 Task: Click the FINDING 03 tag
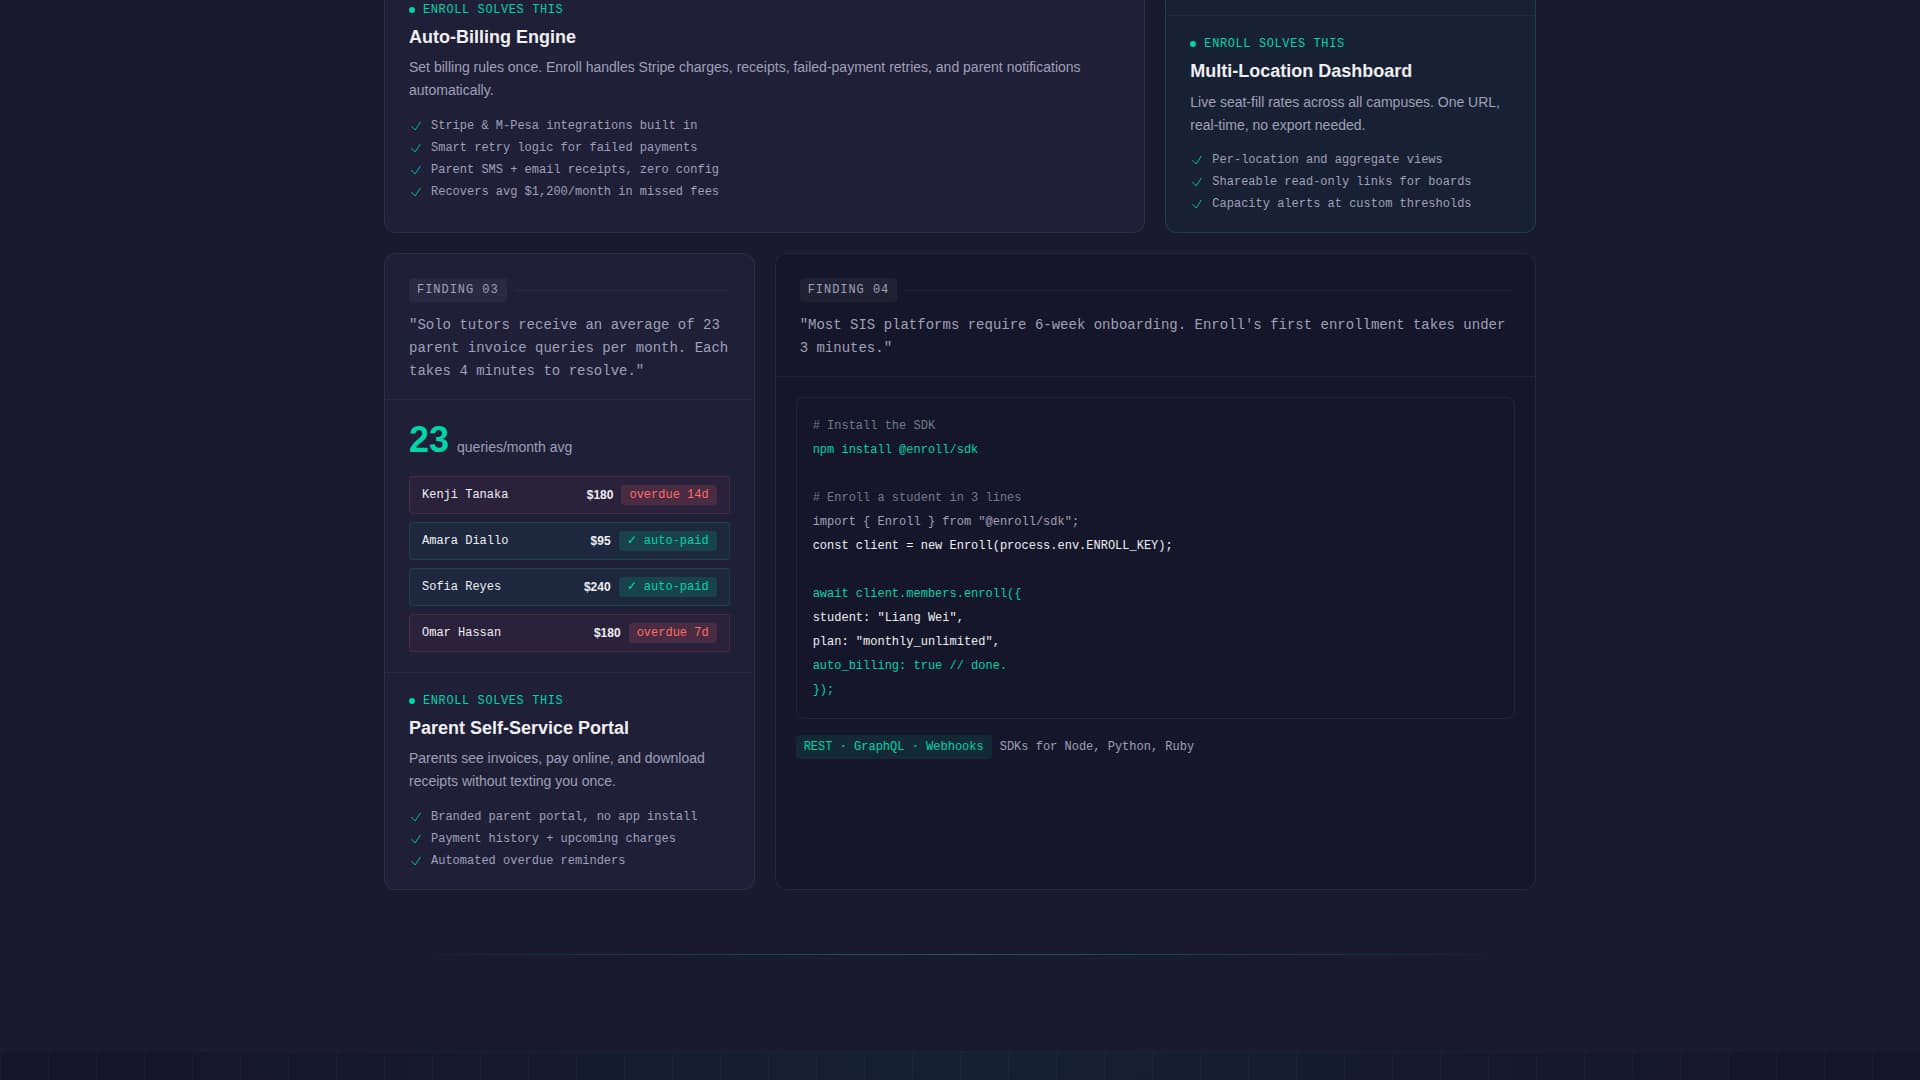pos(458,290)
